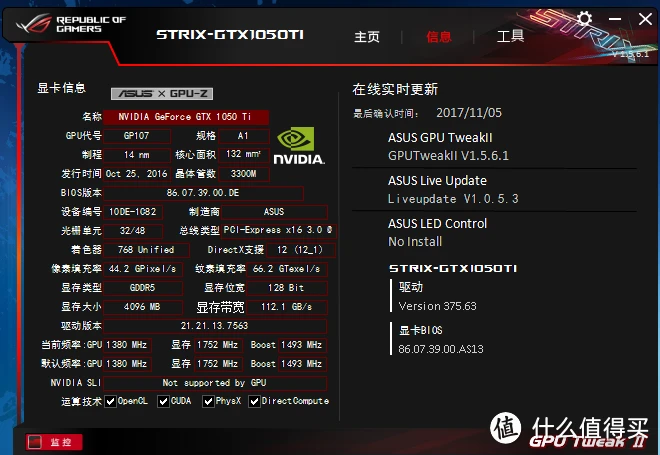
Task: Click the 显存大小 value 4096 MB
Action: coord(143,307)
